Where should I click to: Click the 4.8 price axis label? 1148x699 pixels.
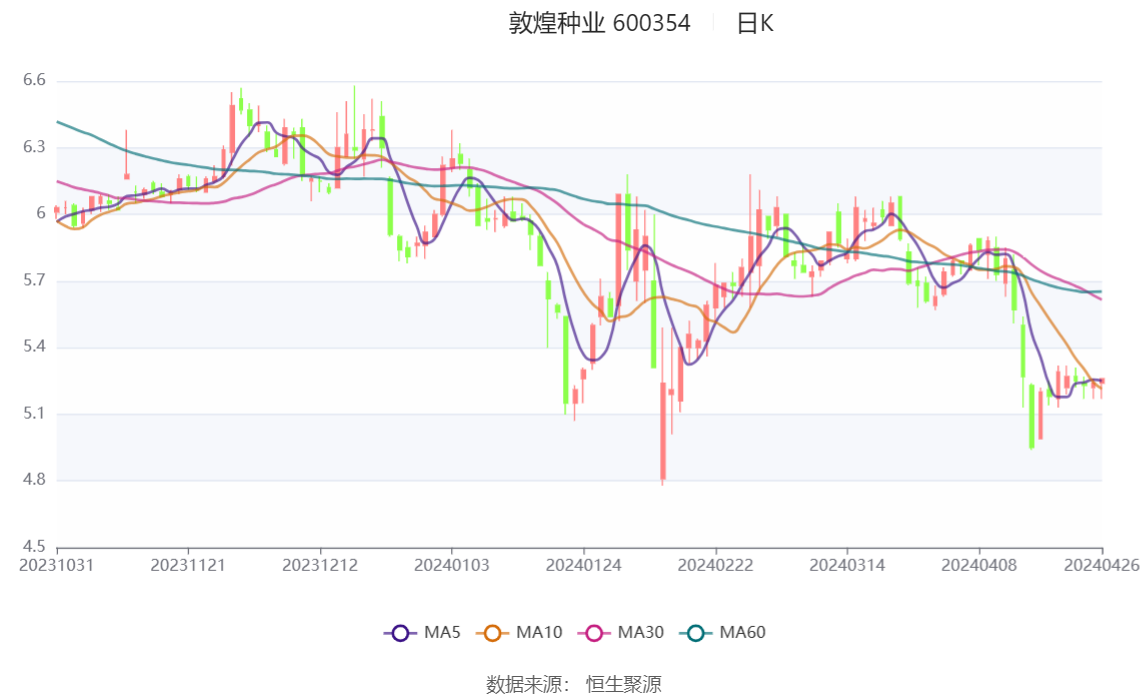tap(34, 479)
